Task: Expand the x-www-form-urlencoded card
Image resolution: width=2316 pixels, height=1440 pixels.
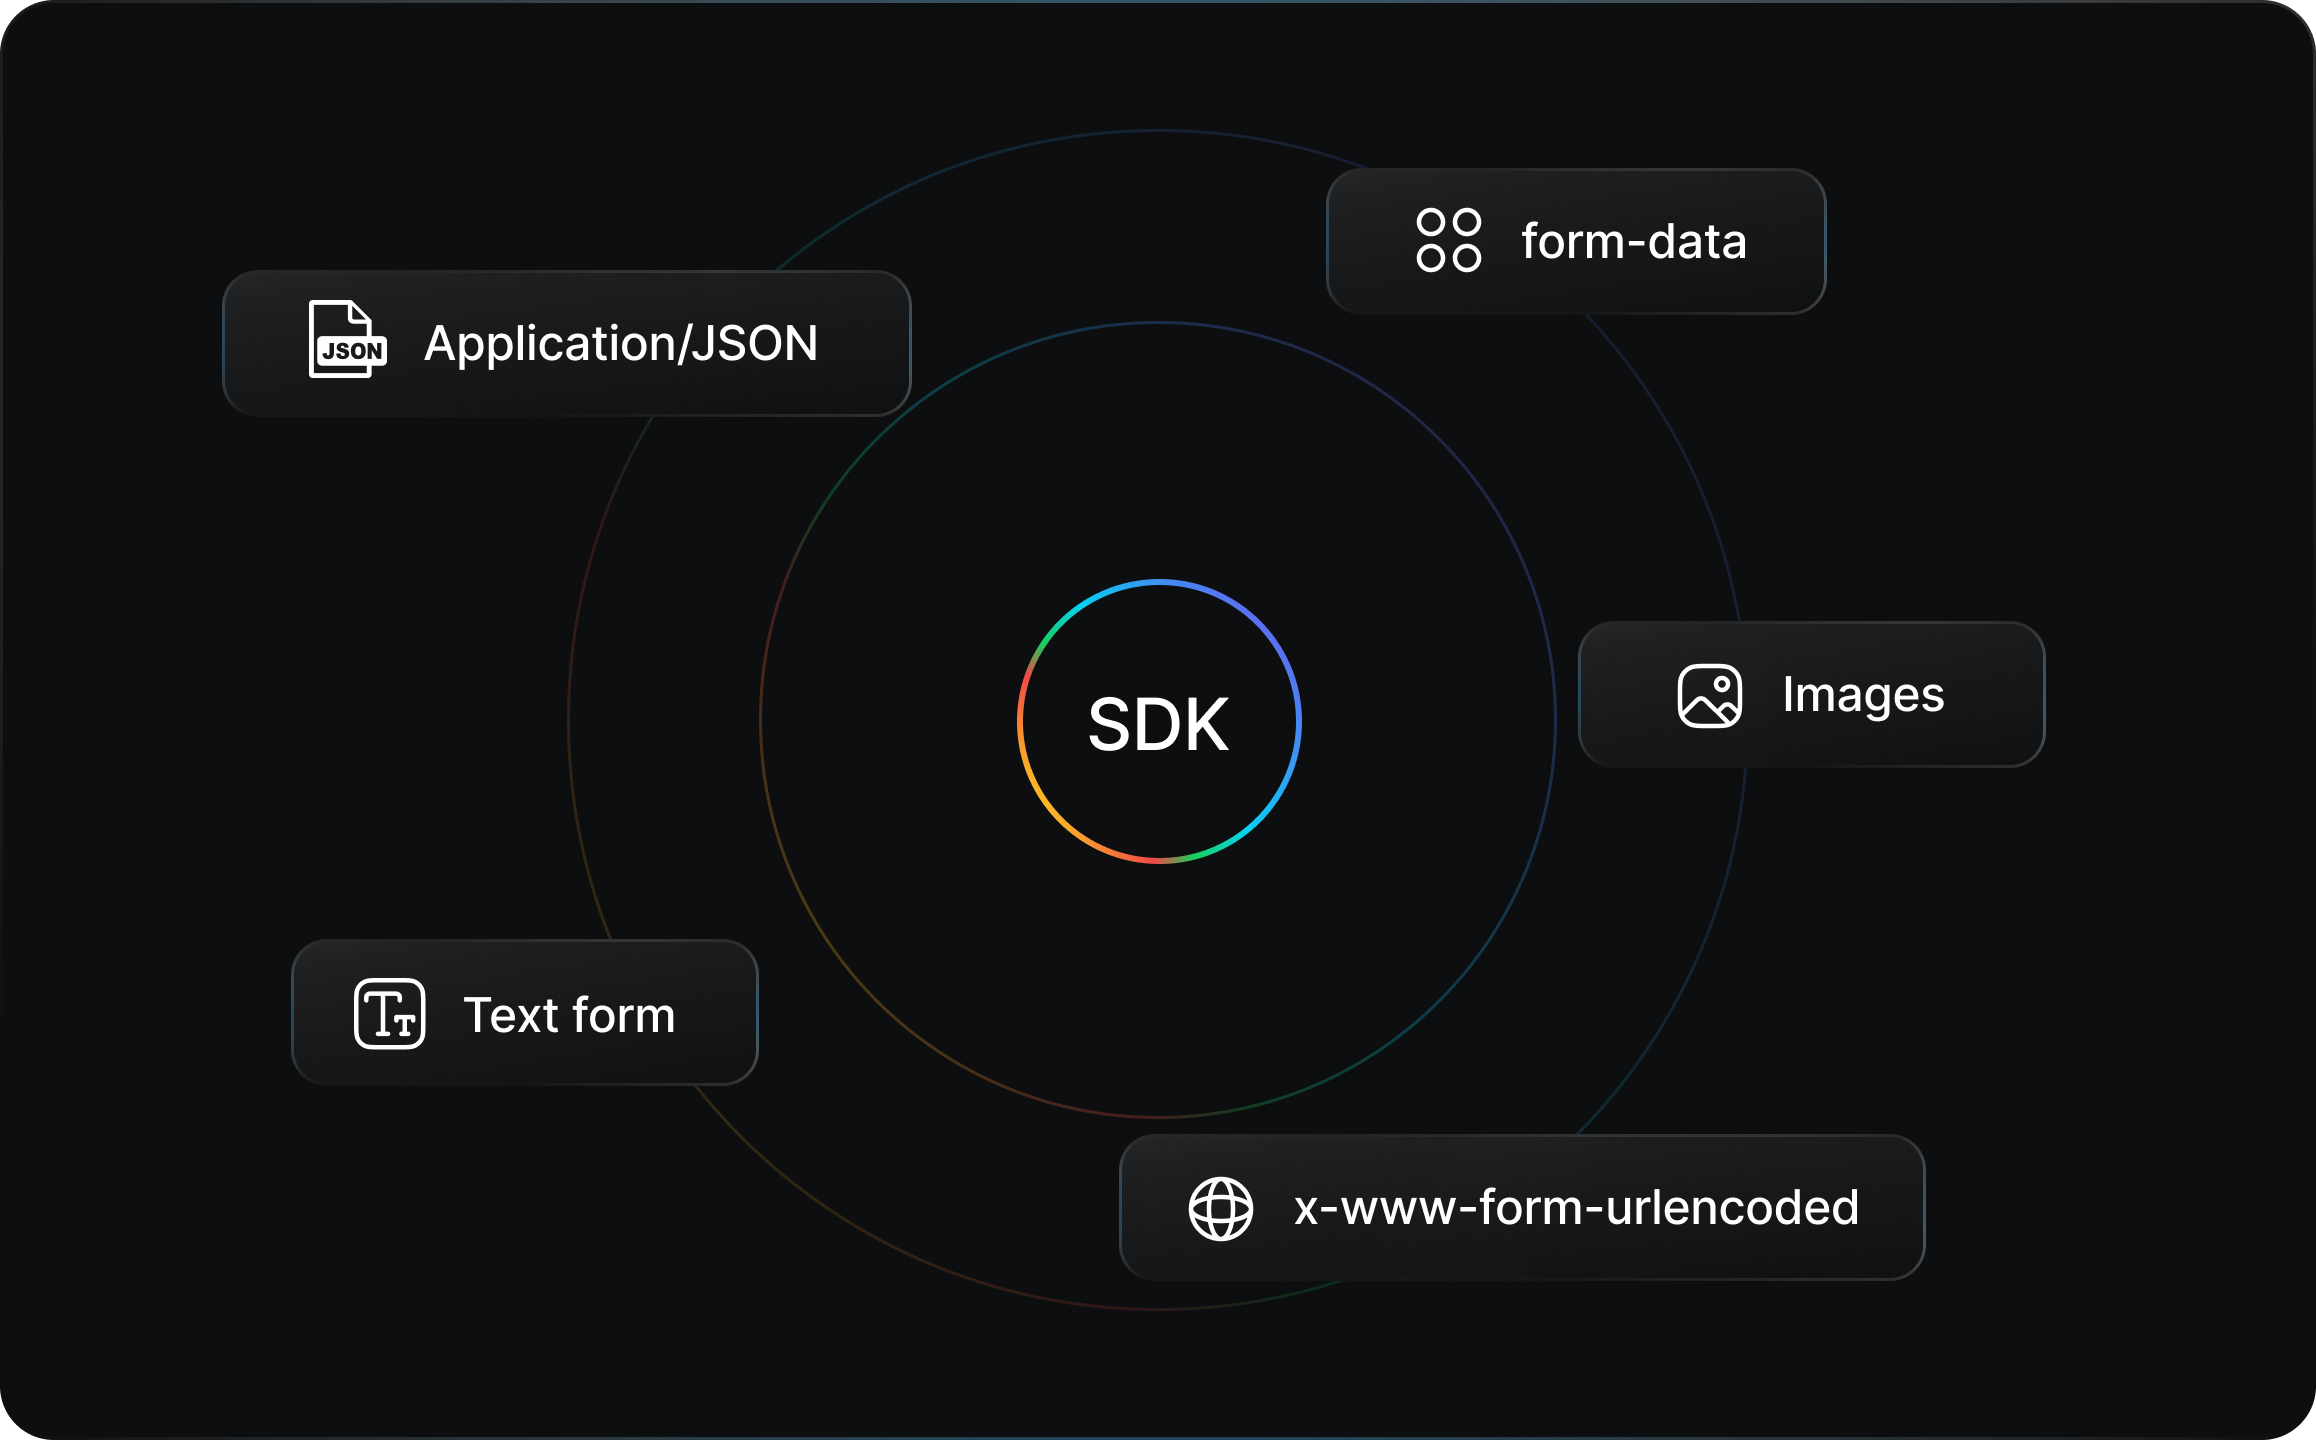Action: coord(1520,1209)
